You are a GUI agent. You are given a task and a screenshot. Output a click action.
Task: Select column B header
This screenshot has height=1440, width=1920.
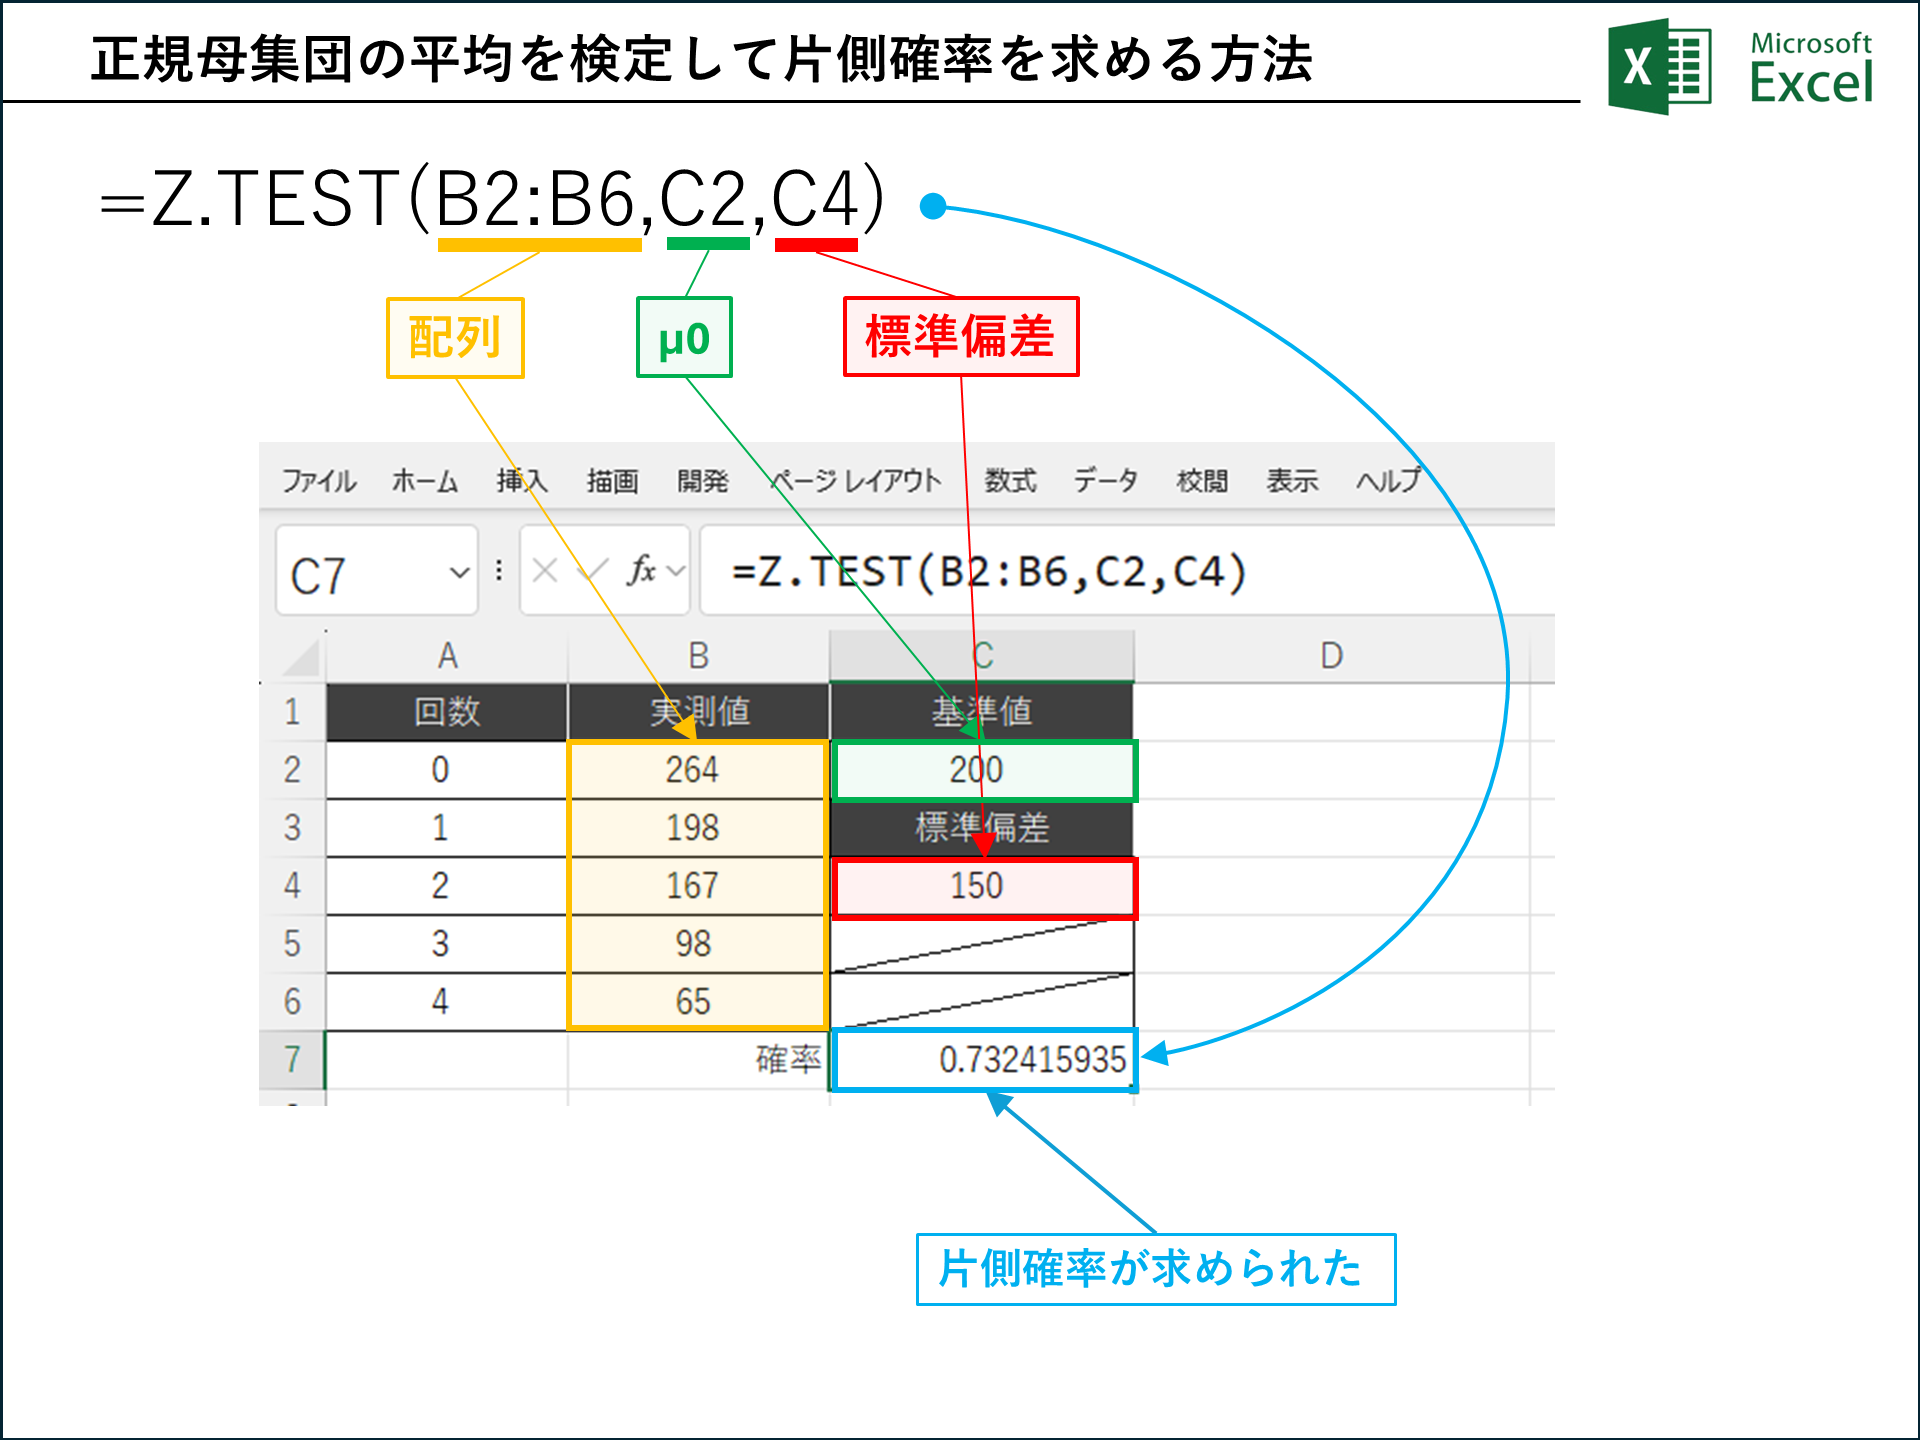point(698,656)
